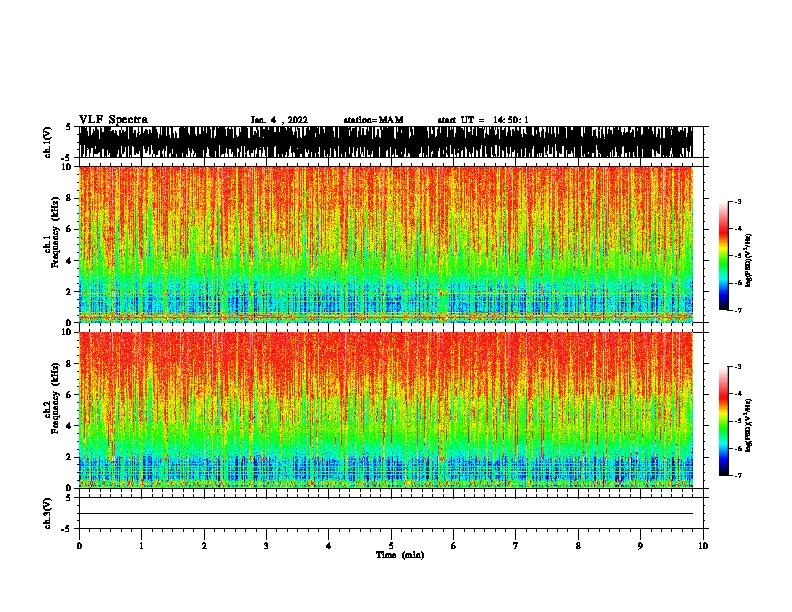Select ch.2 "Frequency (kHz)" axis label
Screen dimensions: 792x612
(x=55, y=398)
